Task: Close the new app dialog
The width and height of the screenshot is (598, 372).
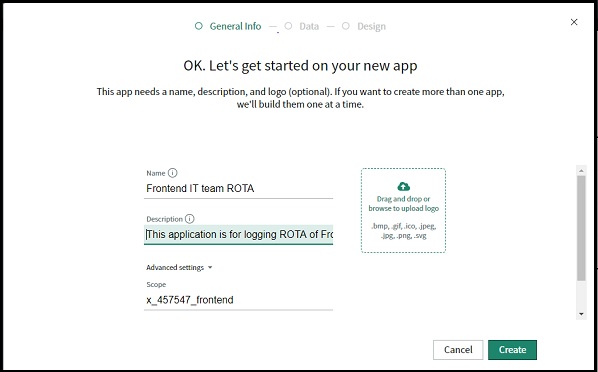Action: pyautogui.click(x=574, y=22)
